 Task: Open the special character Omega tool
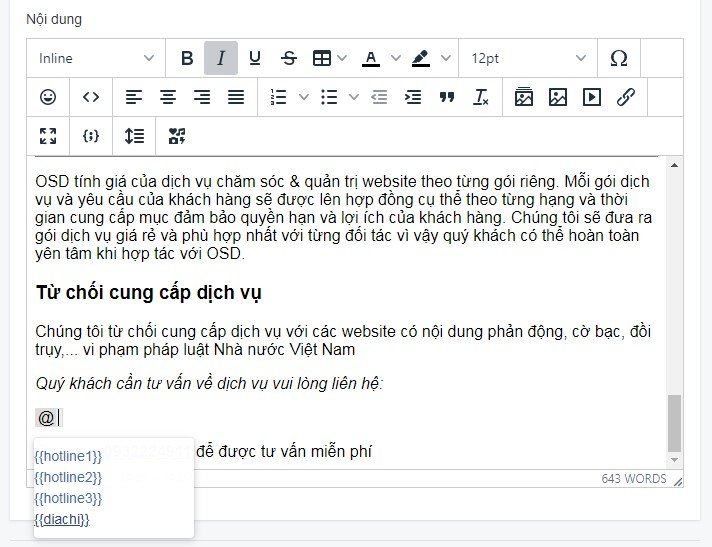[x=619, y=58]
